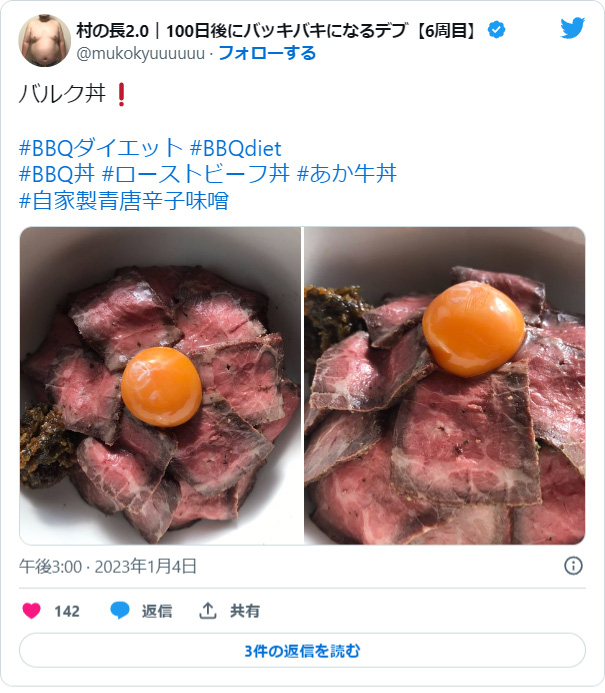Click the Twitter bird logo icon

coord(572,28)
